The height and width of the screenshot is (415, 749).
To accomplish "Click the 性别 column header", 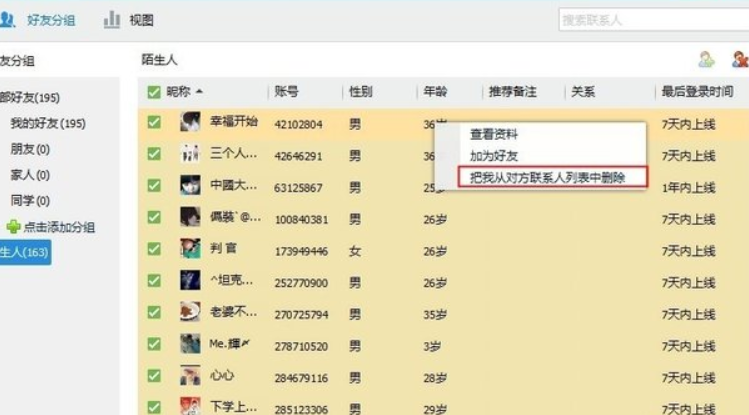I will click(x=361, y=91).
